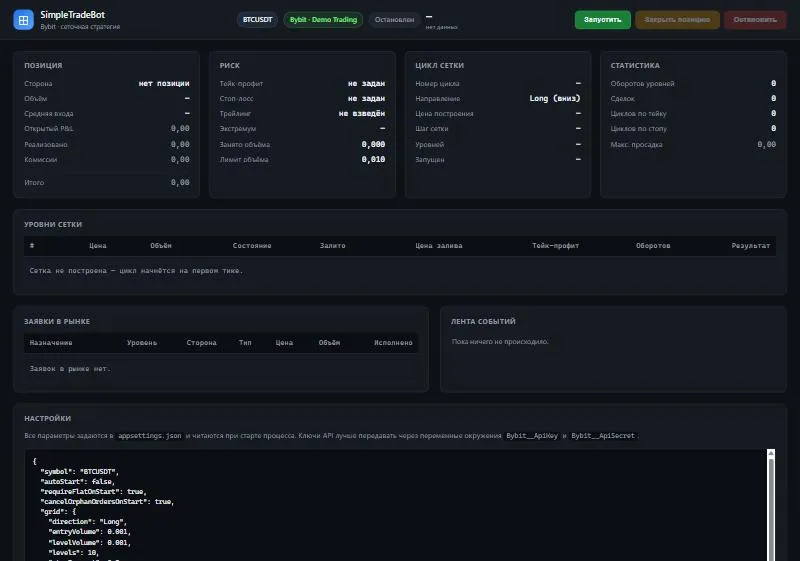
Task: Click the Открытый P&L label
Action: pyautogui.click(x=48, y=129)
